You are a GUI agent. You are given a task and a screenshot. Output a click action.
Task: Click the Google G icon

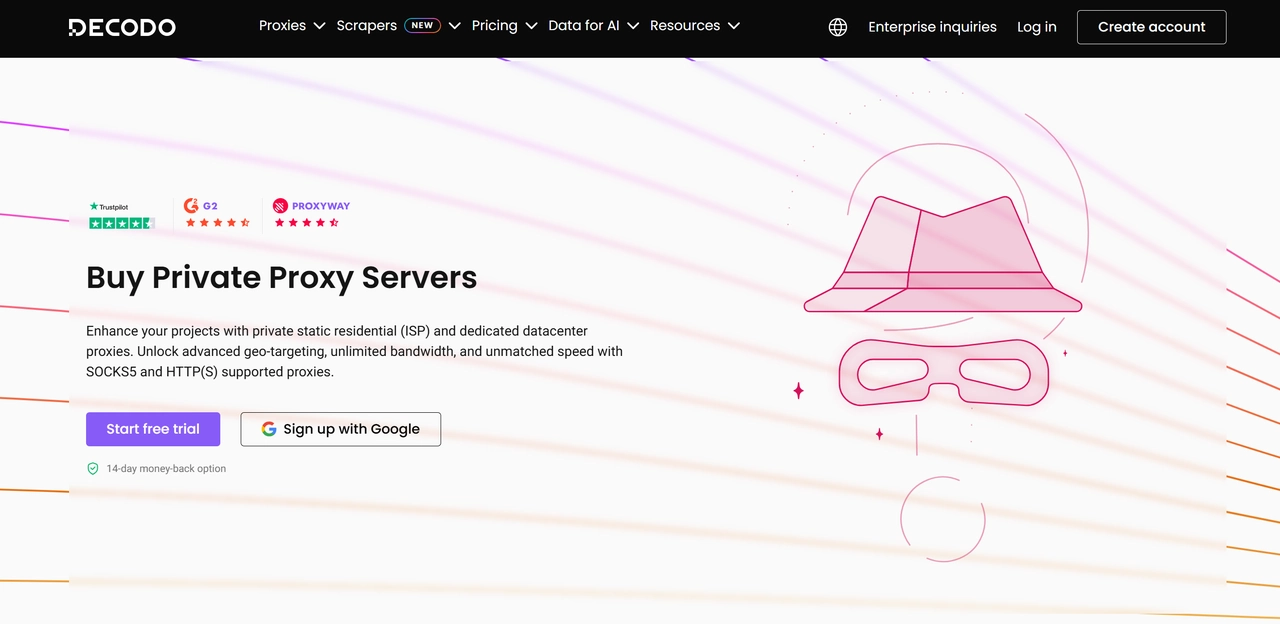click(268, 428)
